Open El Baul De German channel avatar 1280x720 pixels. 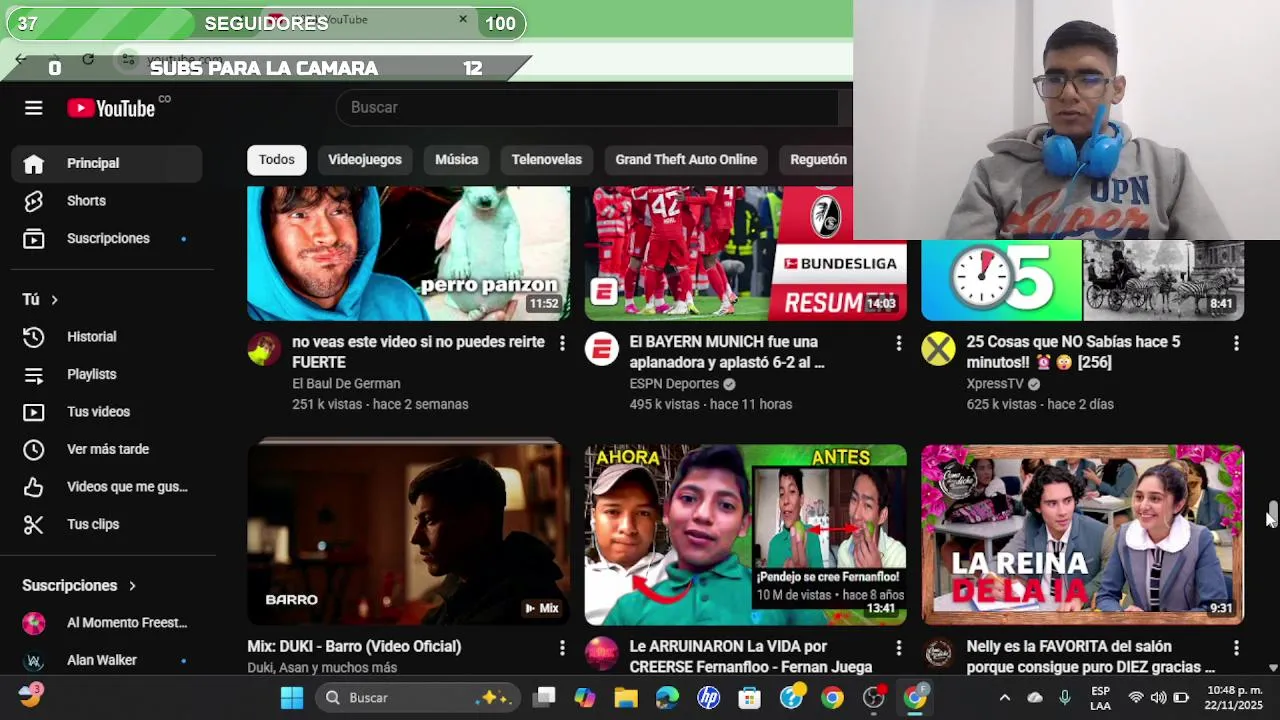(x=264, y=349)
